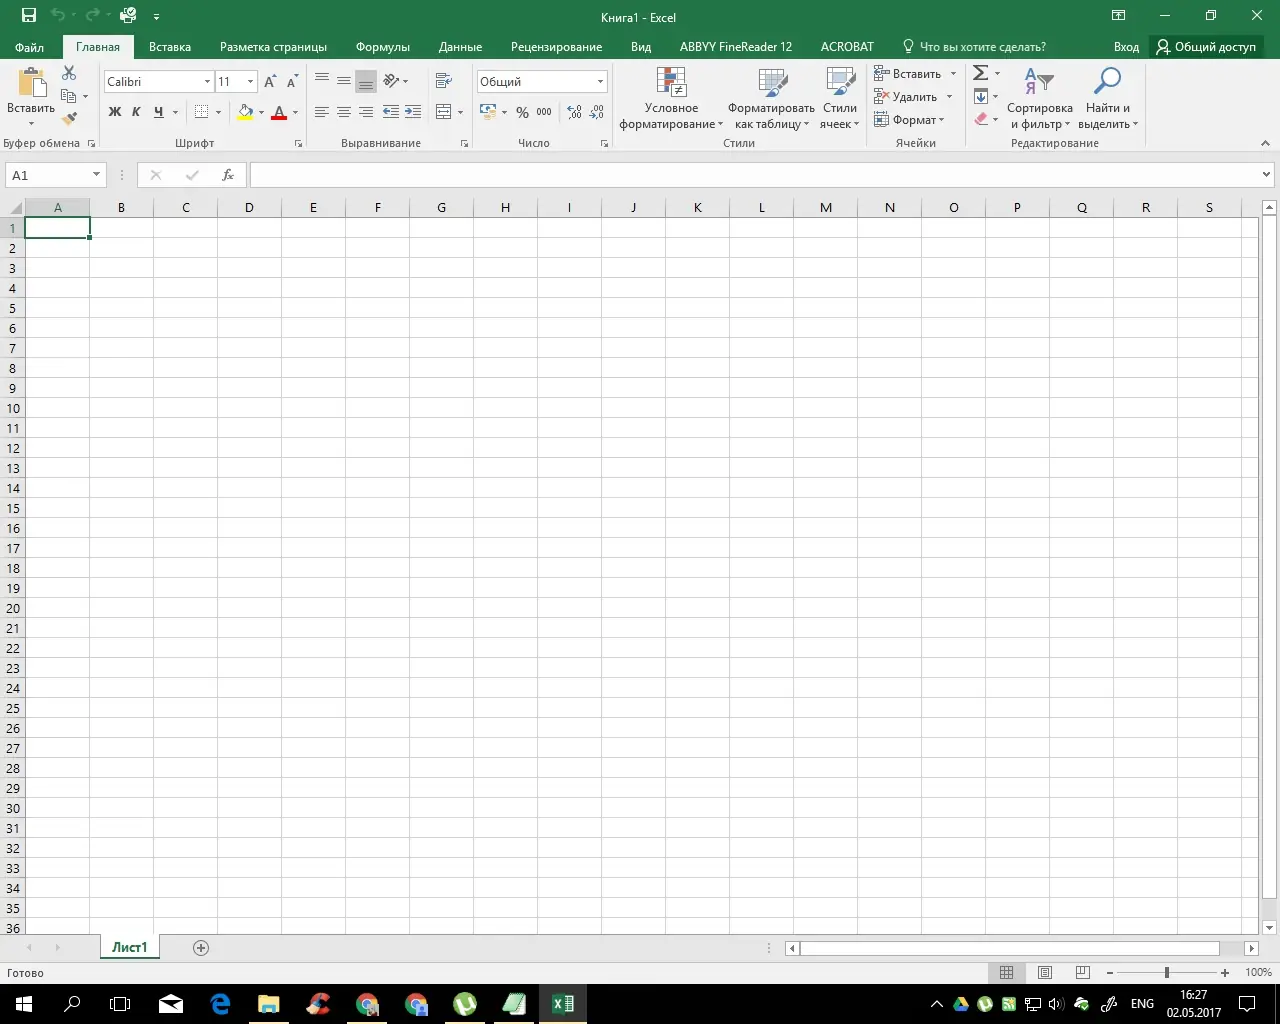
Task: Toggle align text right
Action: pos(366,112)
